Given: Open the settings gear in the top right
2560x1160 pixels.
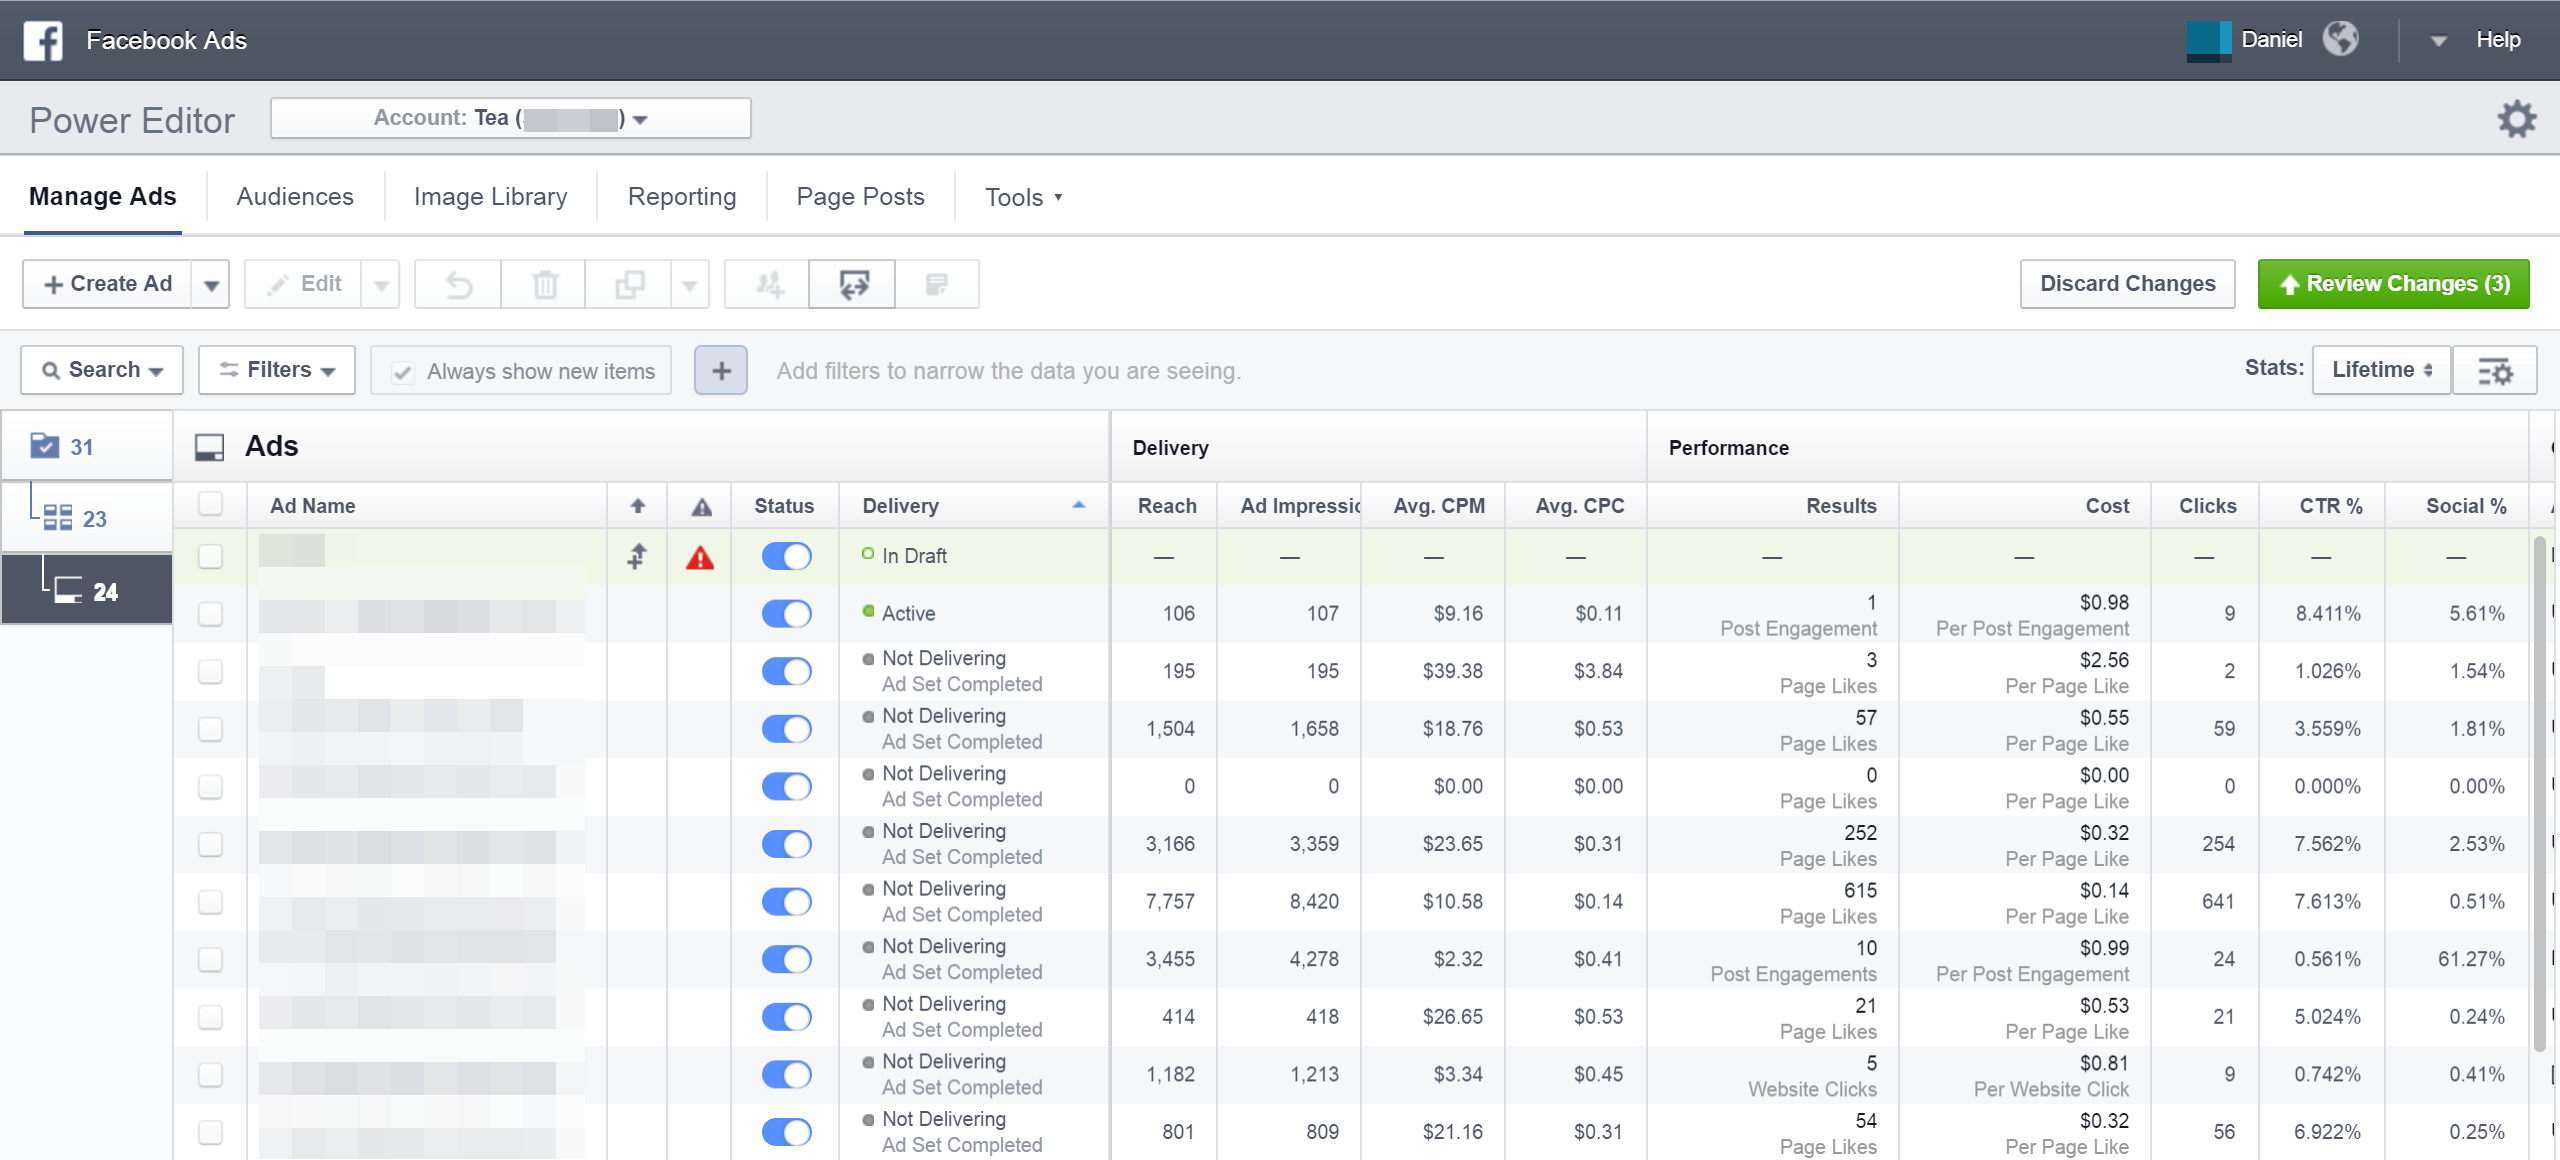Looking at the screenshot, I should (x=2518, y=119).
